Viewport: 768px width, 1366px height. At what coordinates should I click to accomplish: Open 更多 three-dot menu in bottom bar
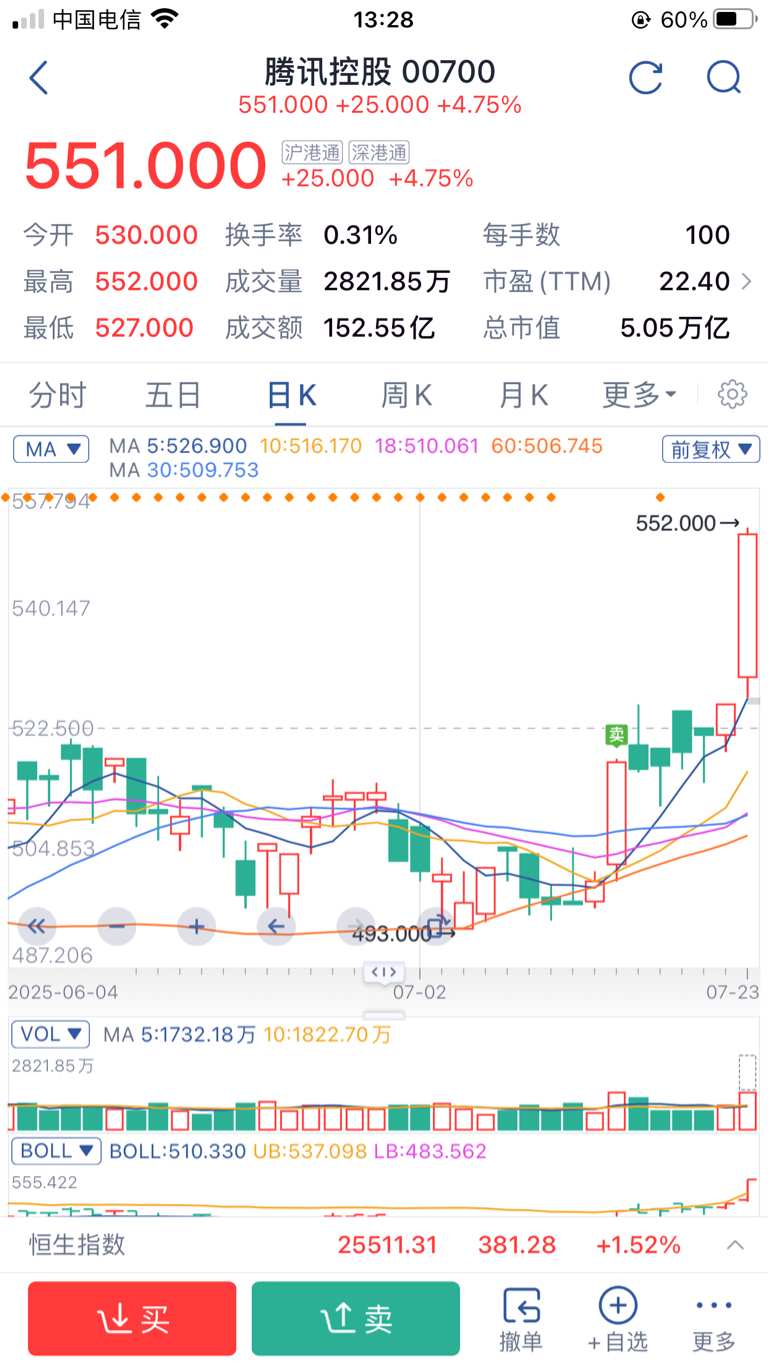pyautogui.click(x=714, y=1320)
